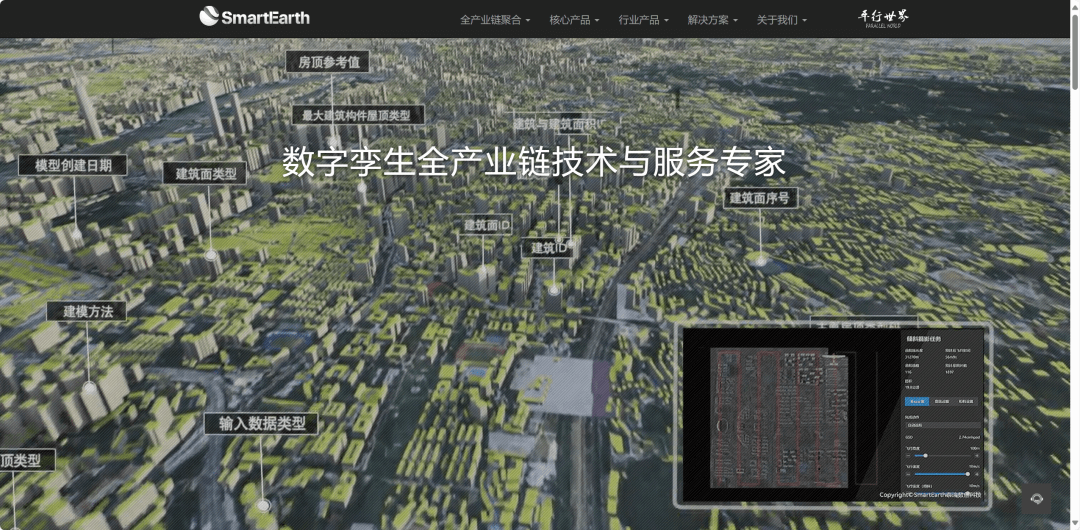Image resolution: width=1080 pixels, height=530 pixels.
Task: Open the 关于我们 navigation menu
Action: (x=781, y=20)
